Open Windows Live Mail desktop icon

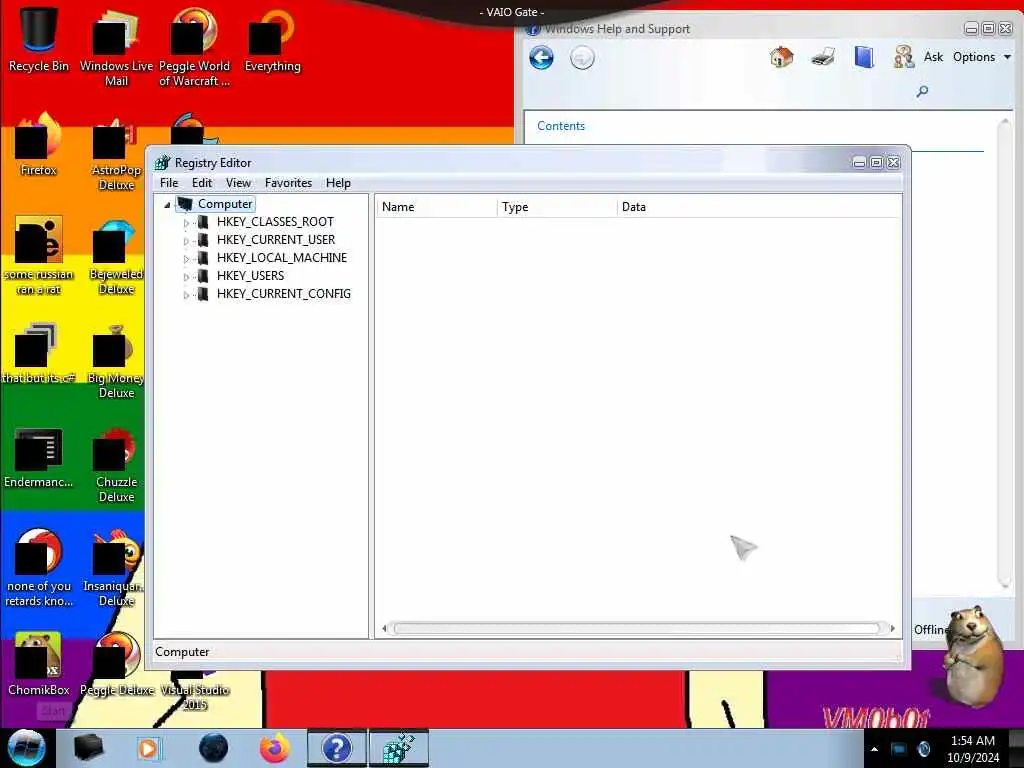pos(116,47)
